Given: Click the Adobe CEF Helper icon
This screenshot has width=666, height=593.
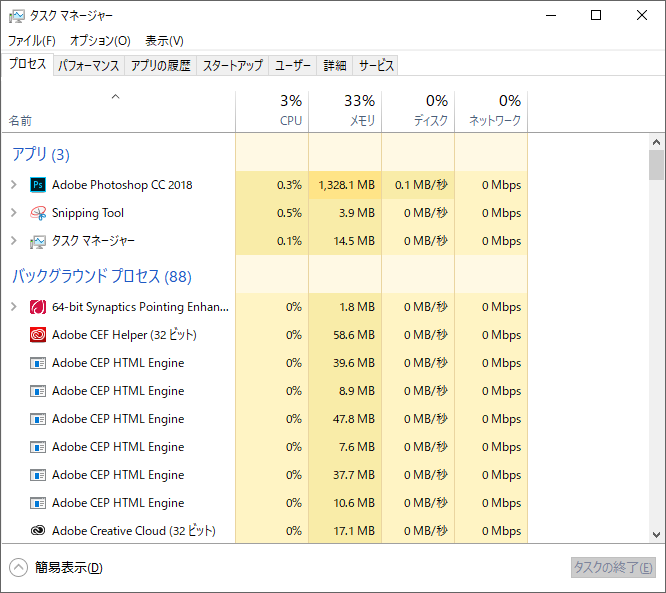Looking at the screenshot, I should tap(38, 335).
